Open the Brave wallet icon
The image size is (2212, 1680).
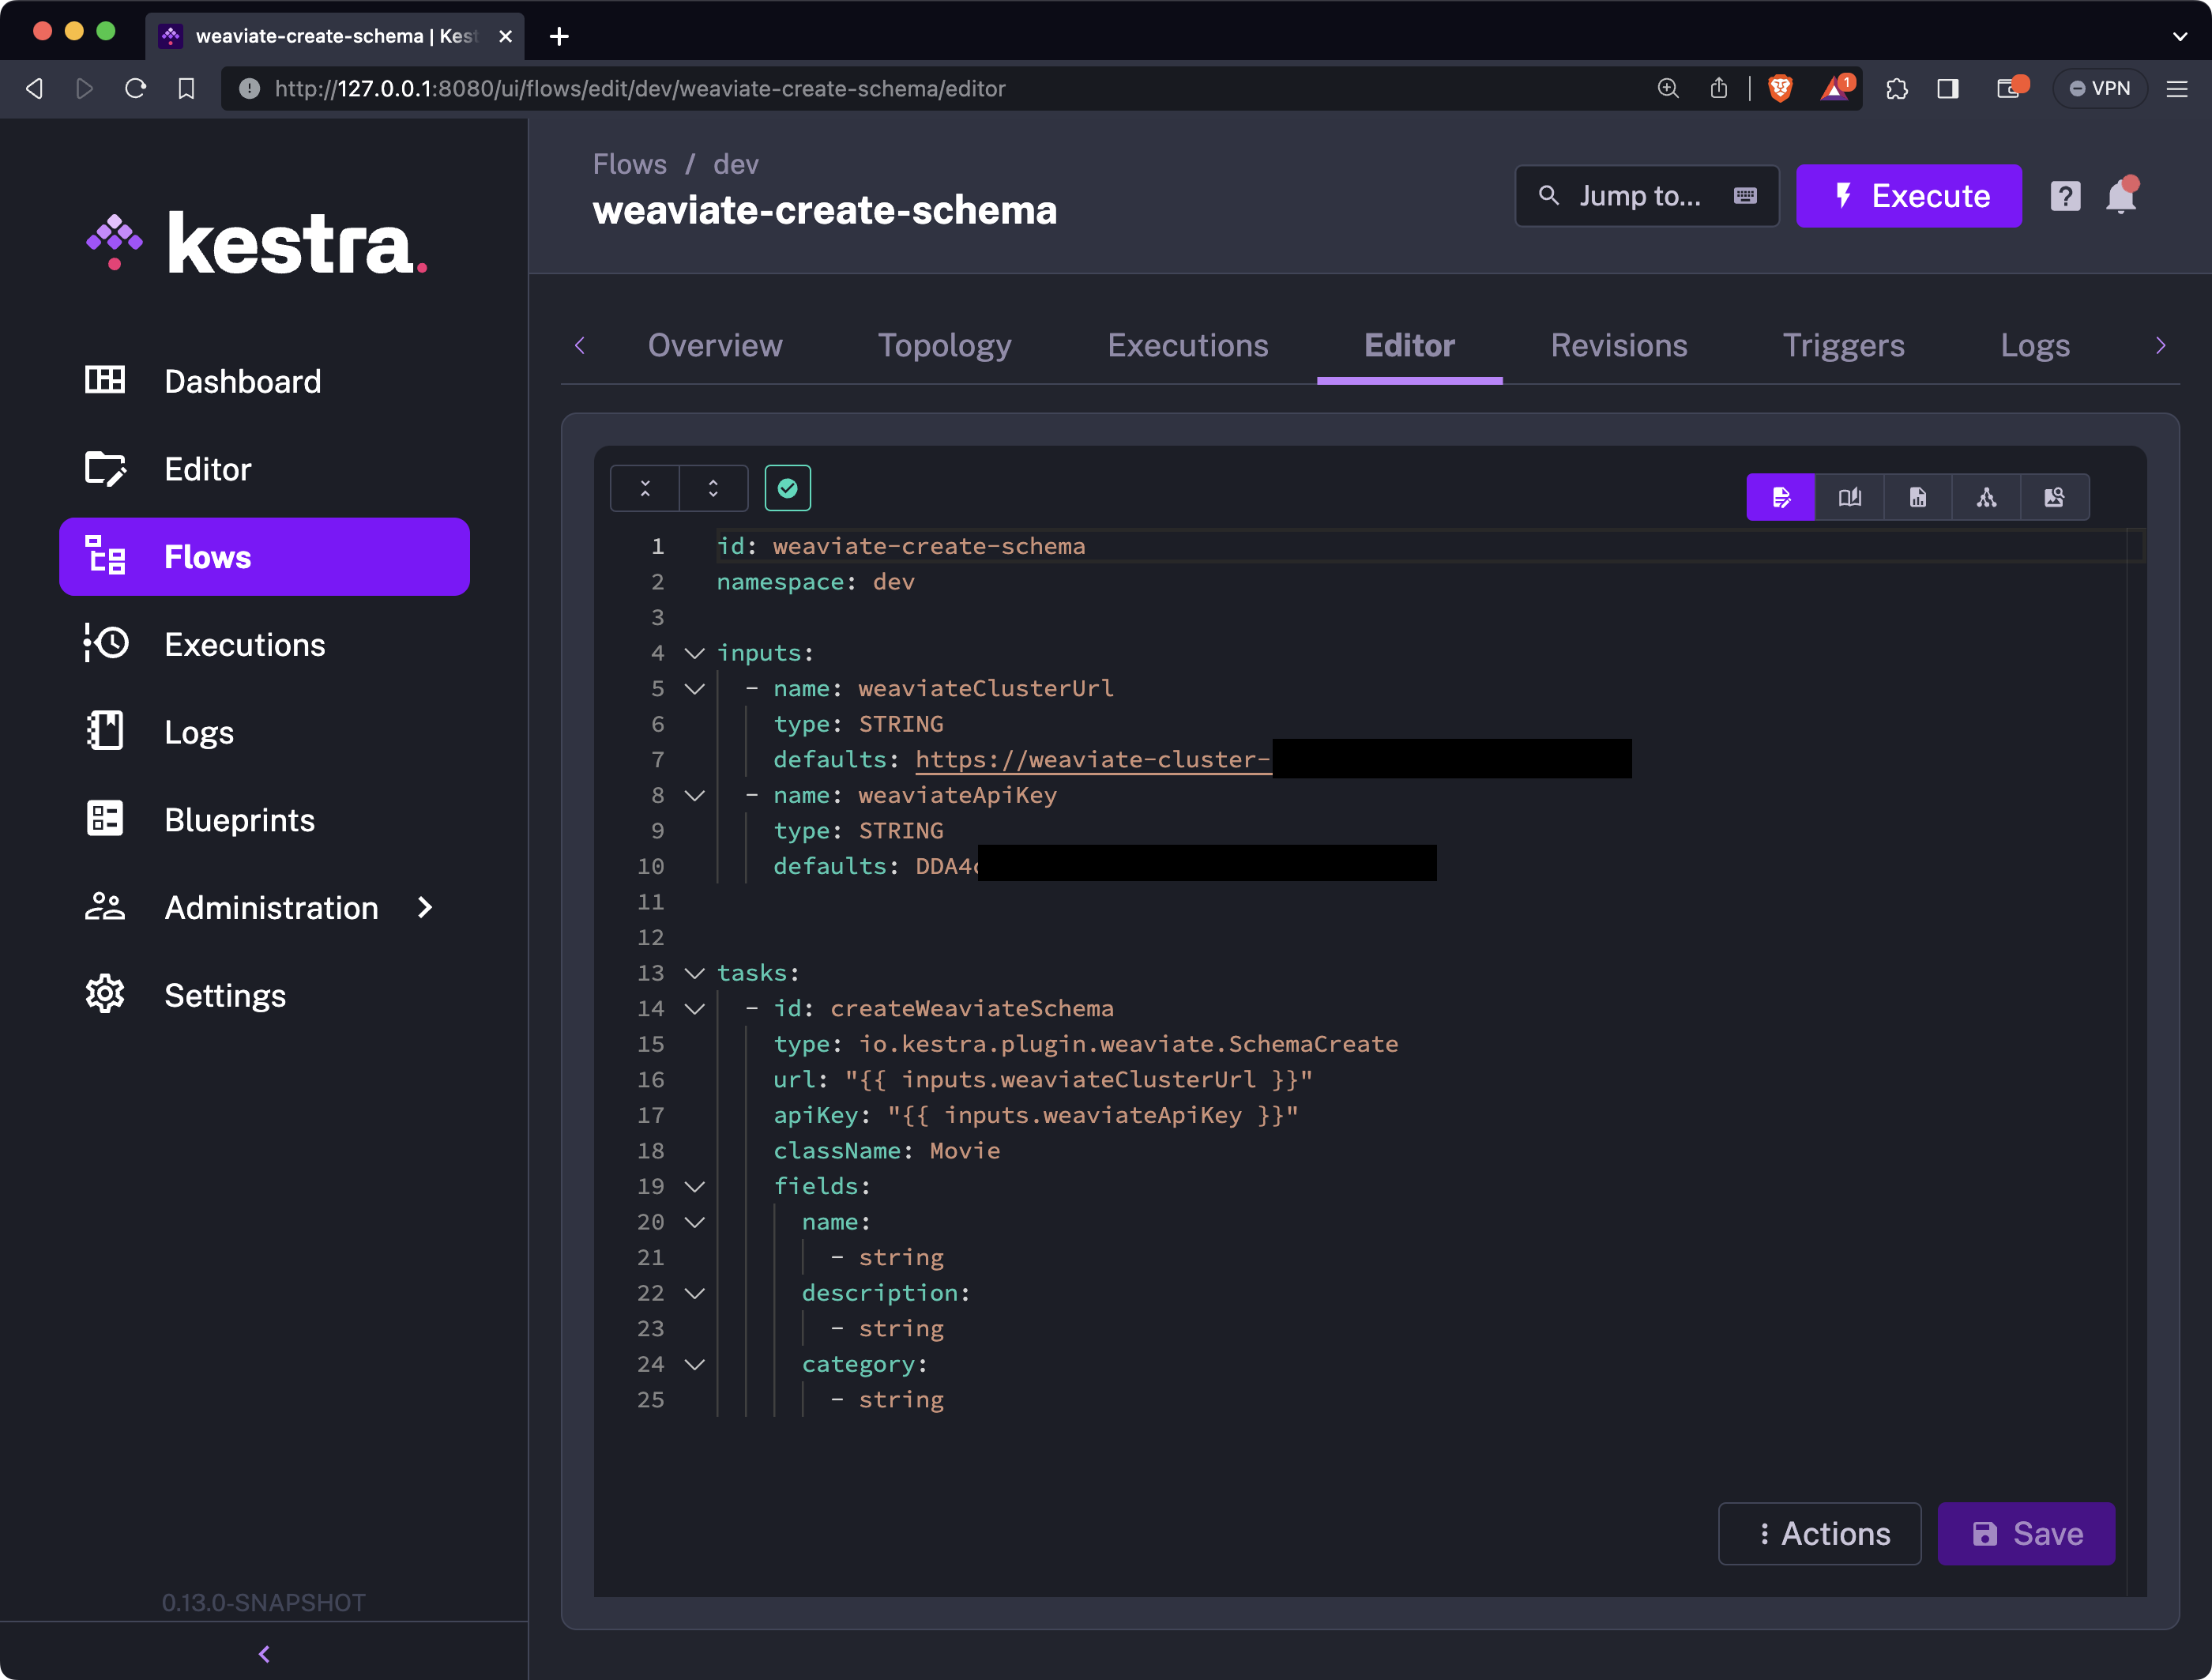tap(2012, 88)
